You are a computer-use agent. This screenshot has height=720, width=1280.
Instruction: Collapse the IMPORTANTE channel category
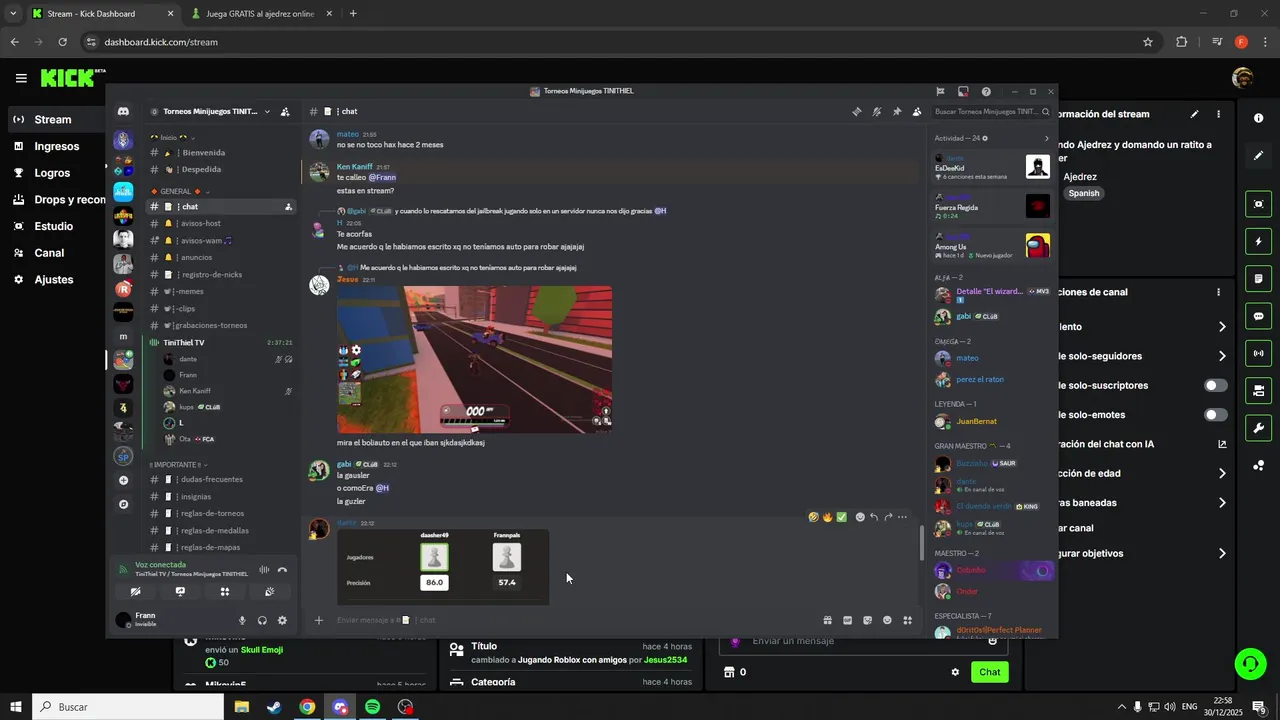[x=178, y=465]
